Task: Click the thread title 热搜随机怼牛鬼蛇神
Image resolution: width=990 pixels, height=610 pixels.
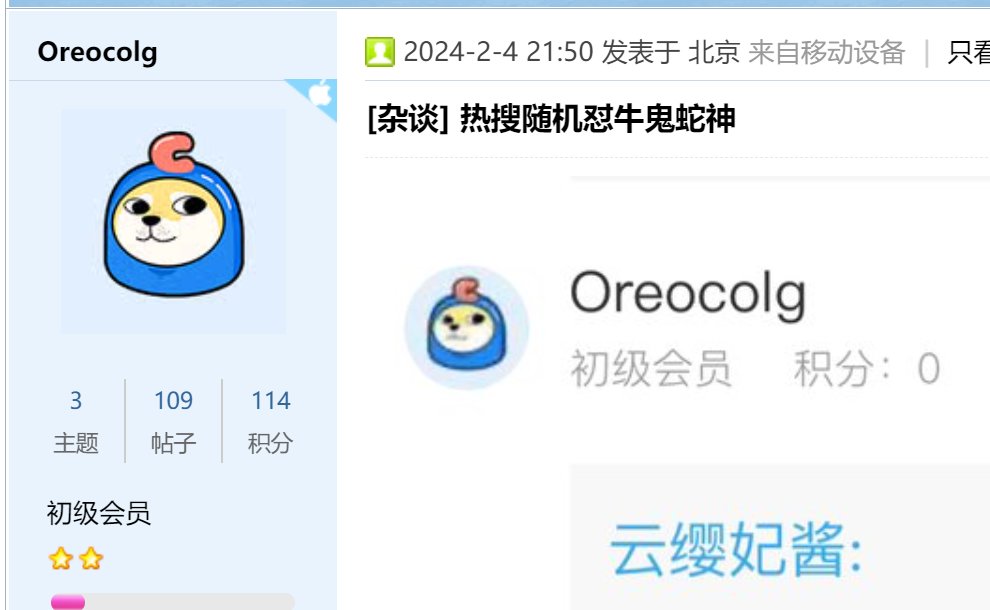Action: tap(597, 119)
